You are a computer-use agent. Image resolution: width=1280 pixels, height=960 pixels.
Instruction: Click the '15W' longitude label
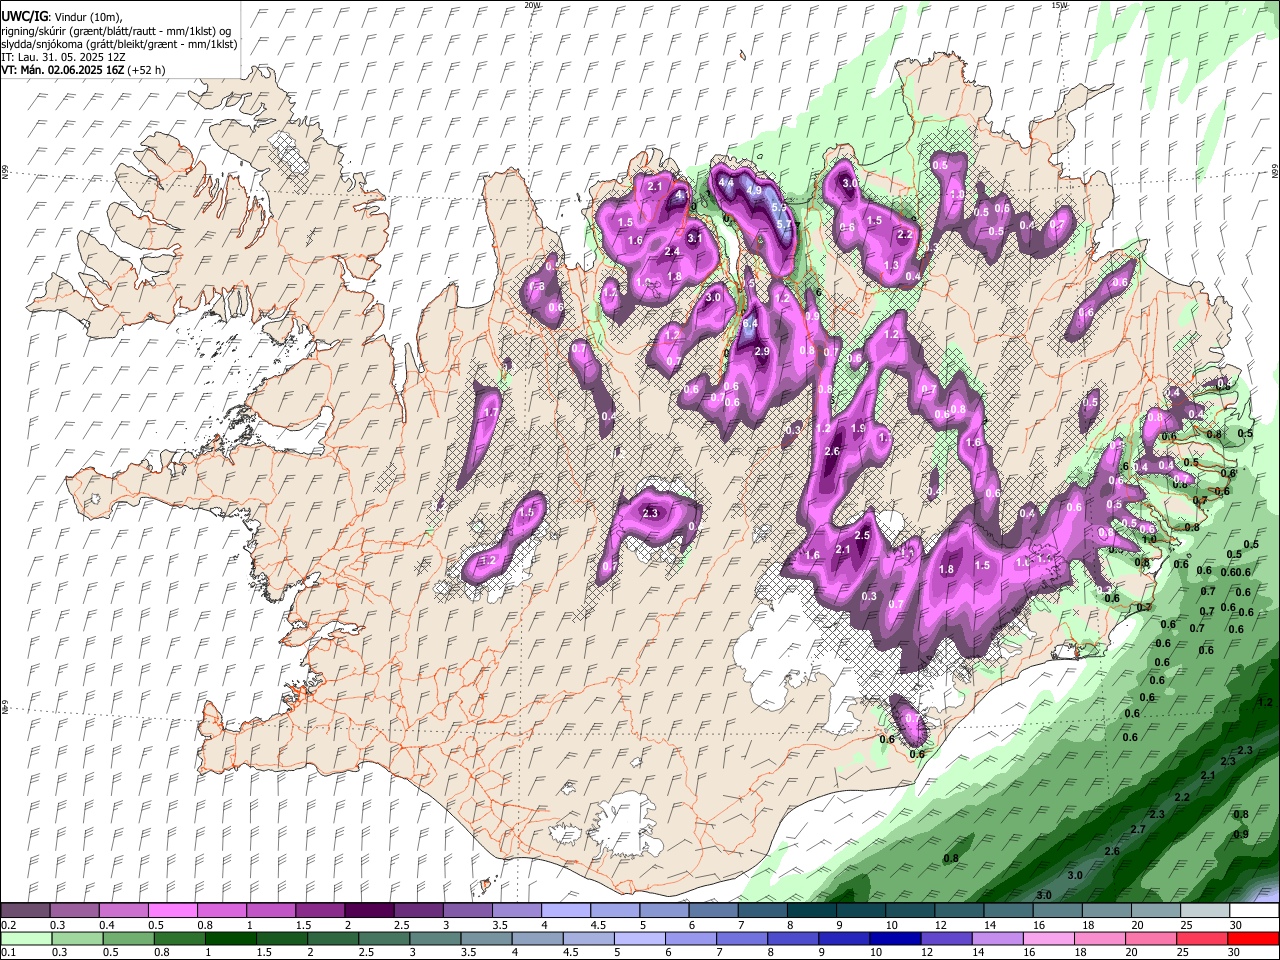[1059, 5]
